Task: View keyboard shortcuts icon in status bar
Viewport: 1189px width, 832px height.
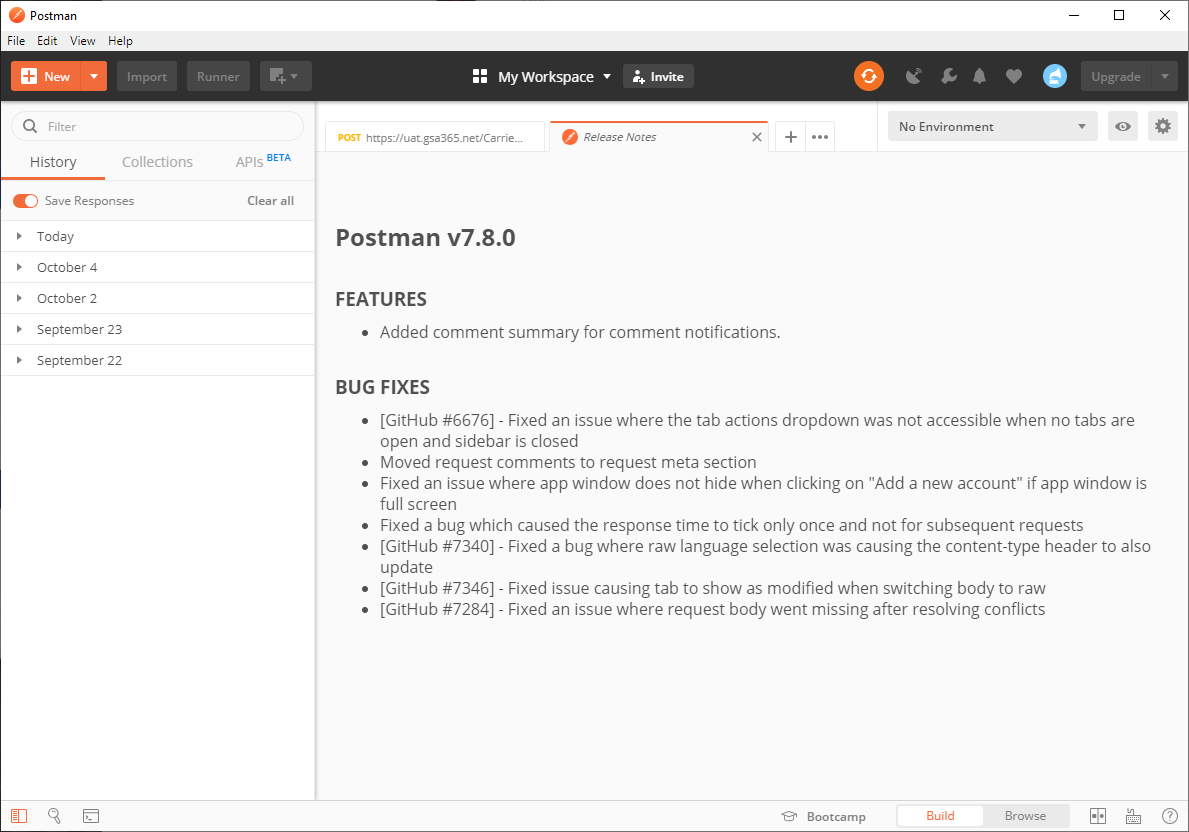Action: [1133, 816]
